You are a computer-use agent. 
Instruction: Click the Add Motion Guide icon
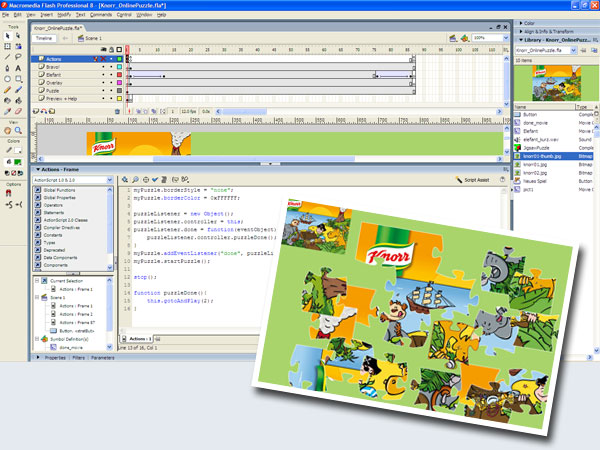tap(44, 111)
